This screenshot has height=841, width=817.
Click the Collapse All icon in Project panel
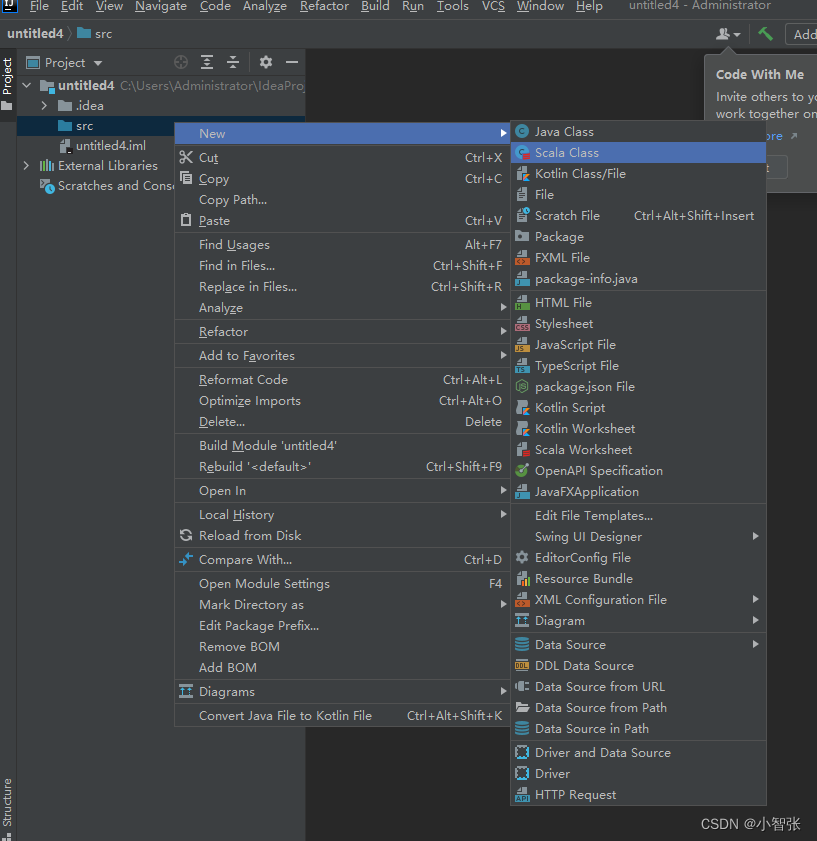[233, 62]
